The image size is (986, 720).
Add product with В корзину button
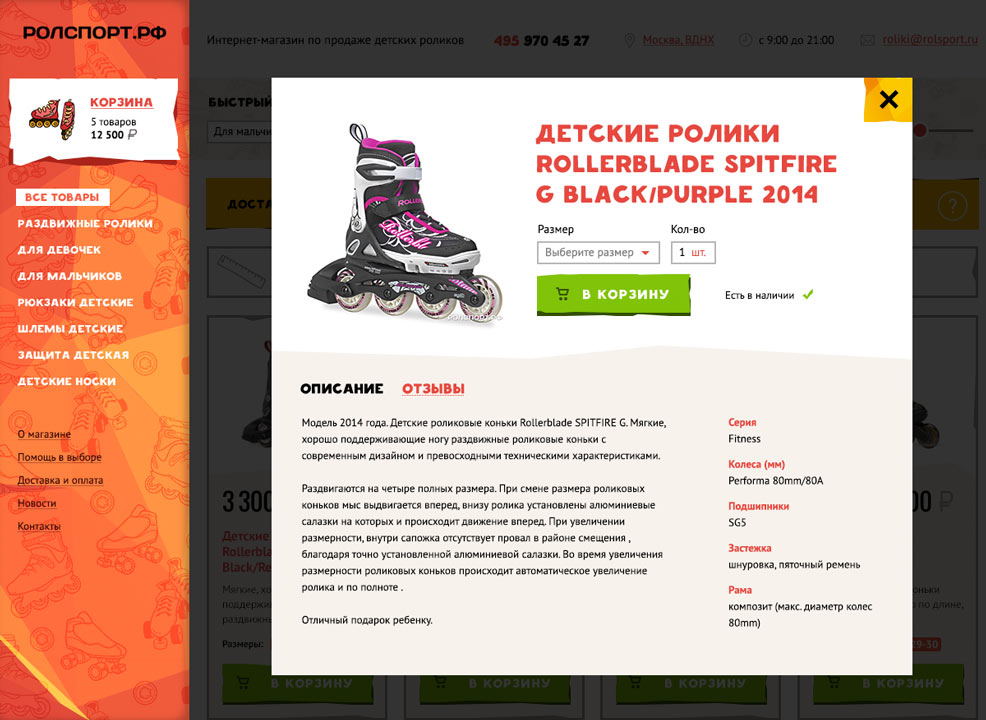[x=613, y=294]
